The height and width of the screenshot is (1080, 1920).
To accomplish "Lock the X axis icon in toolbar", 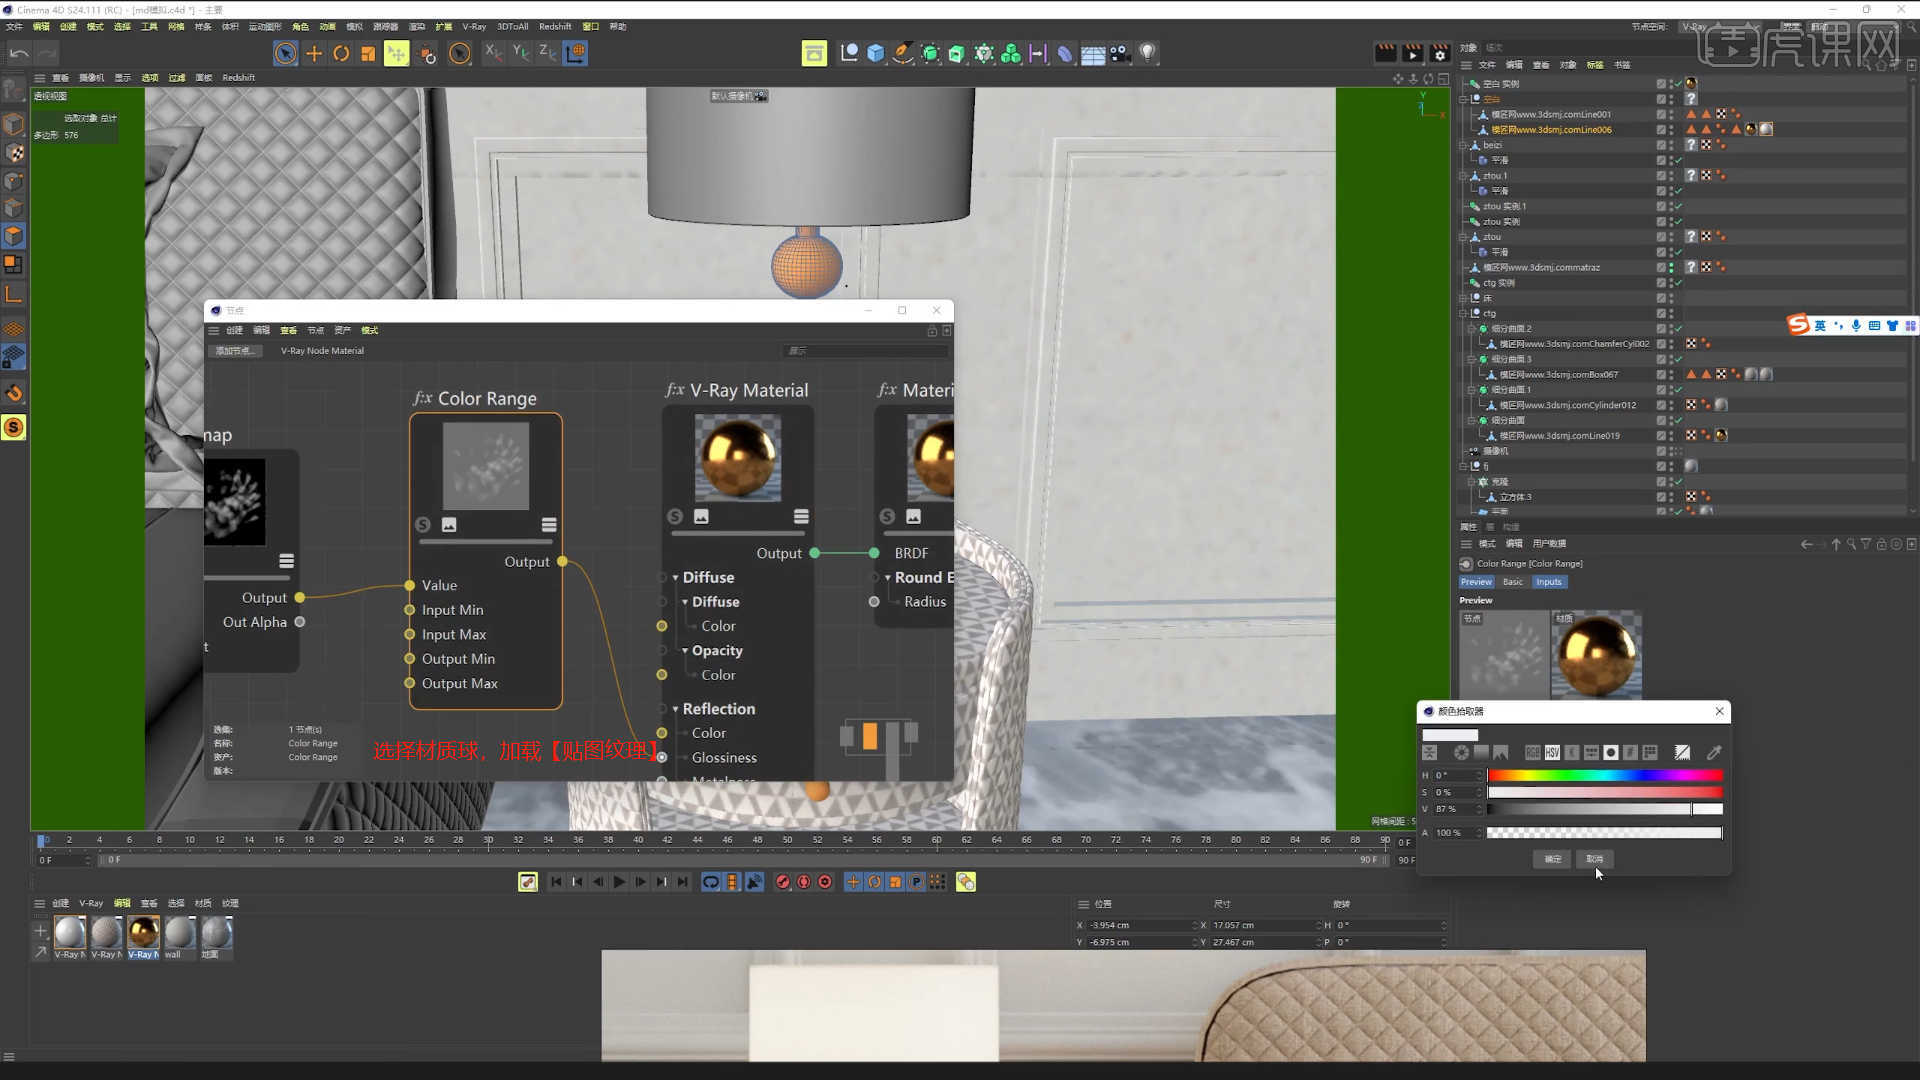I will tap(493, 53).
